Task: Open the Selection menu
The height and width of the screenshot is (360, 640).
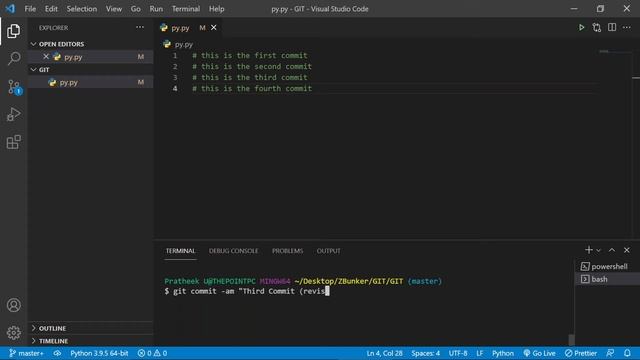Action: click(82, 9)
